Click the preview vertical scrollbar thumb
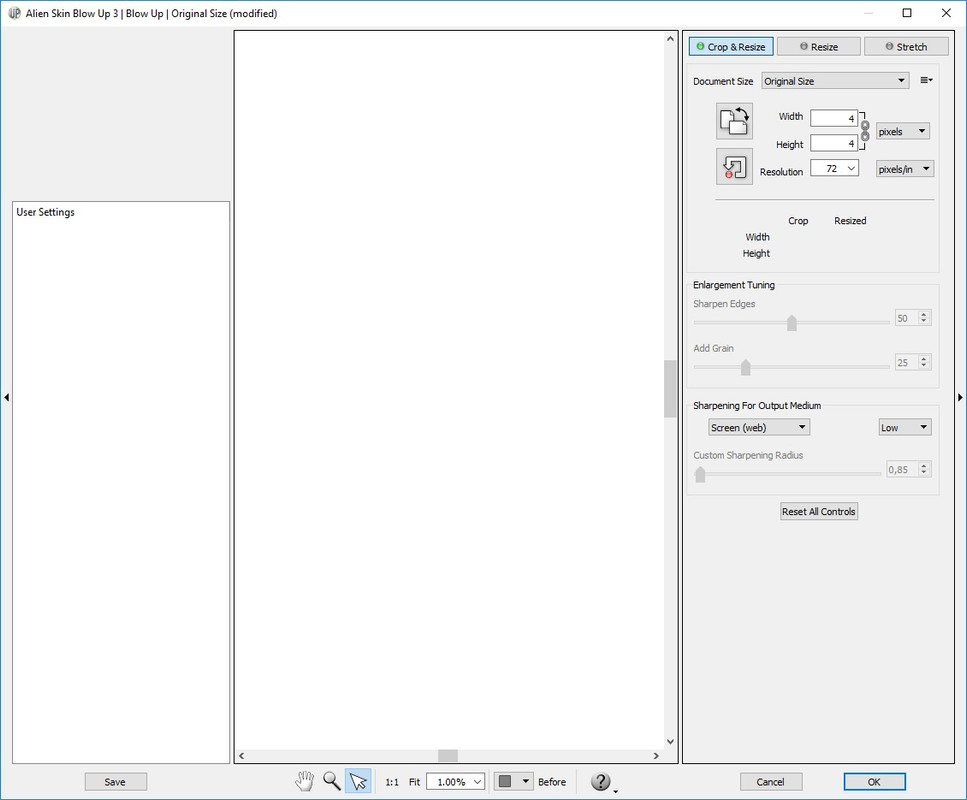The height and width of the screenshot is (800, 967). tap(670, 389)
